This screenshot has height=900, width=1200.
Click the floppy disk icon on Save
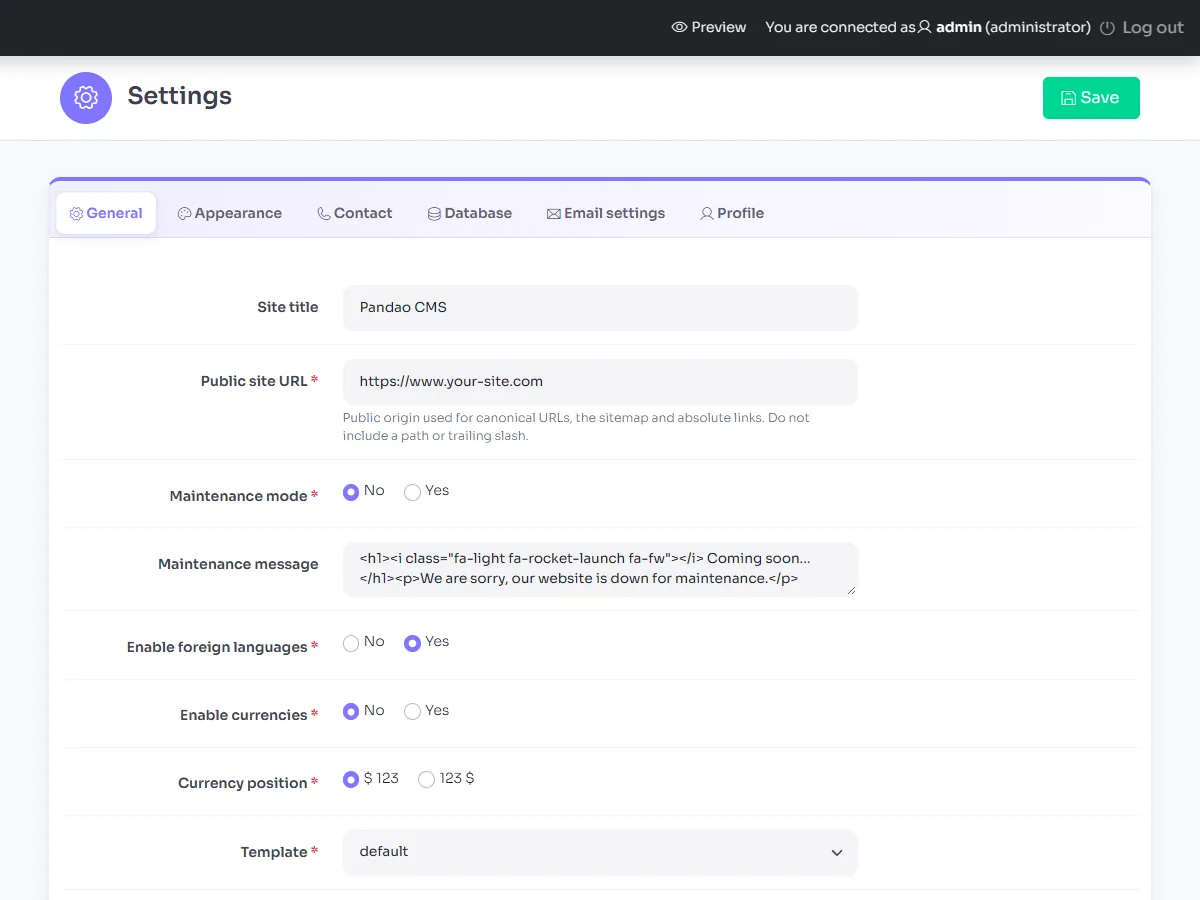[1068, 98]
